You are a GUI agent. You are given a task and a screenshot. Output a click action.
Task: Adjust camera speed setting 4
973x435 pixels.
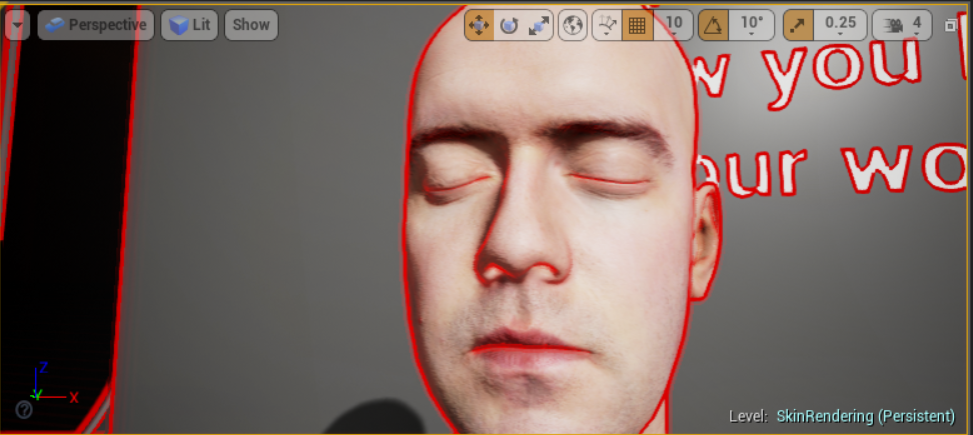(902, 25)
